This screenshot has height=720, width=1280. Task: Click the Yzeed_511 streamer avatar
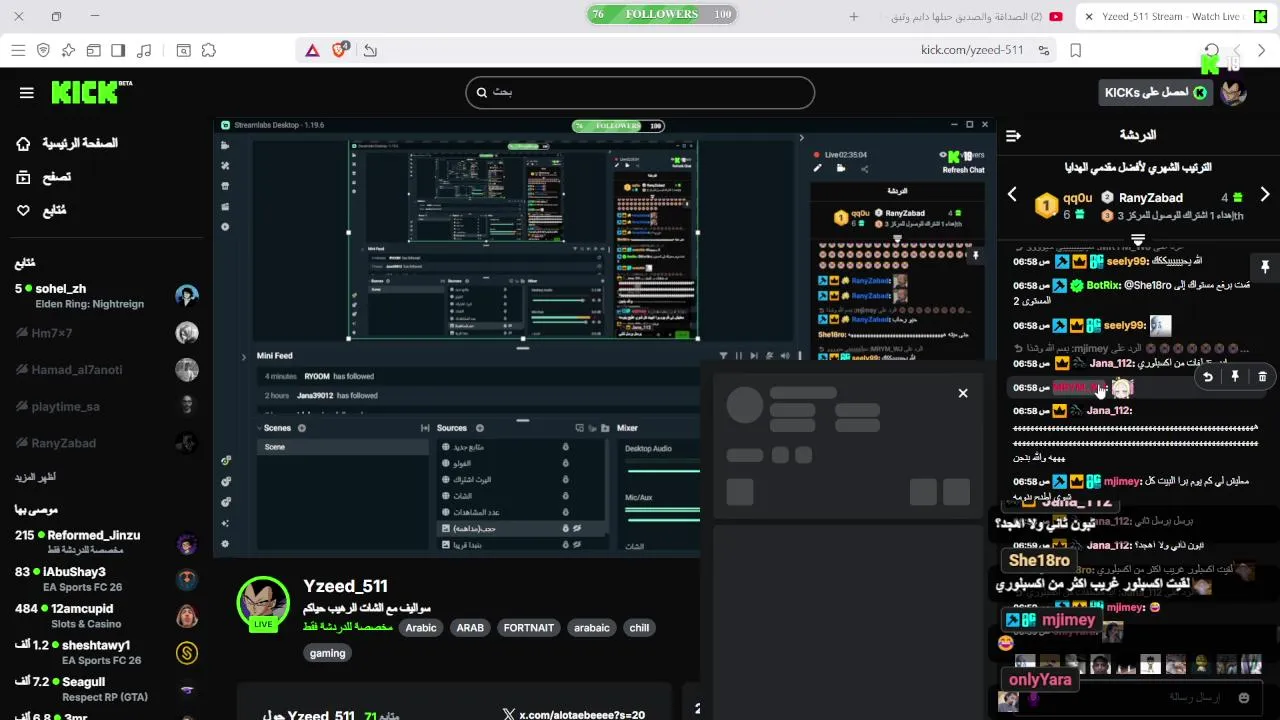263,602
